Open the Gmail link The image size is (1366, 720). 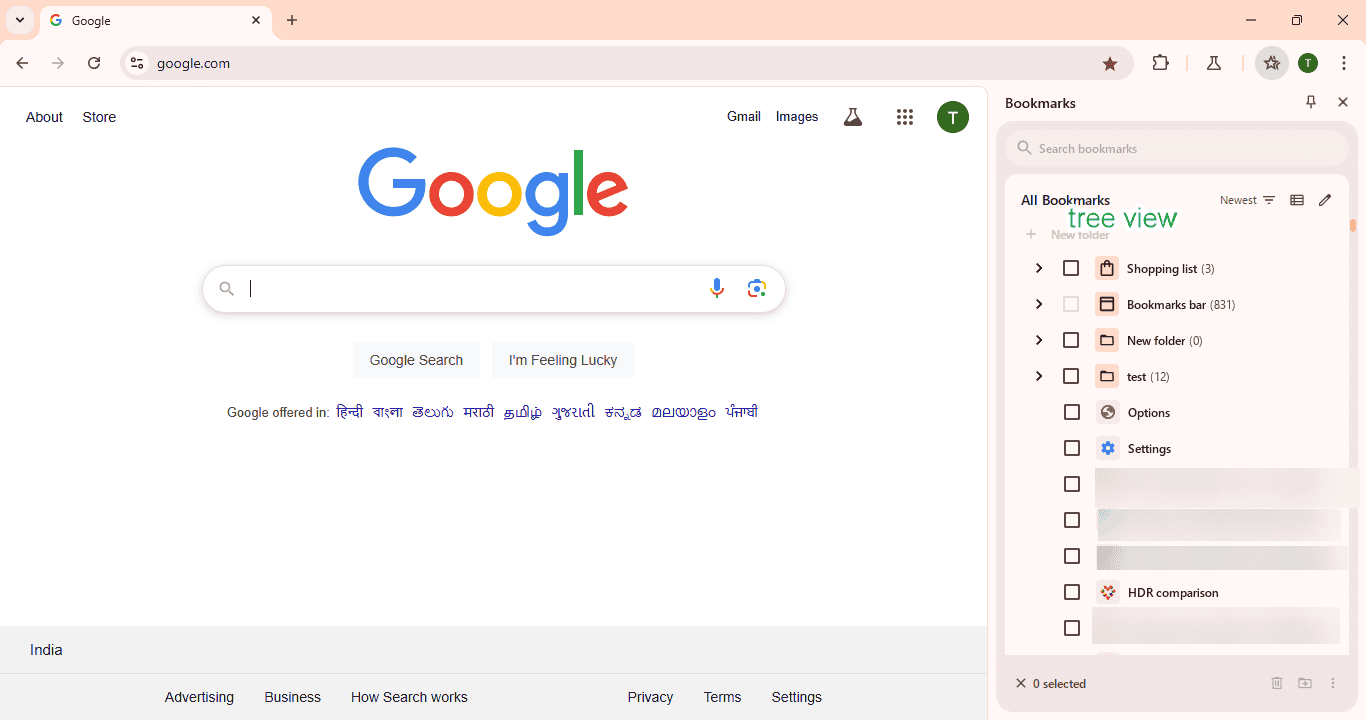(744, 117)
